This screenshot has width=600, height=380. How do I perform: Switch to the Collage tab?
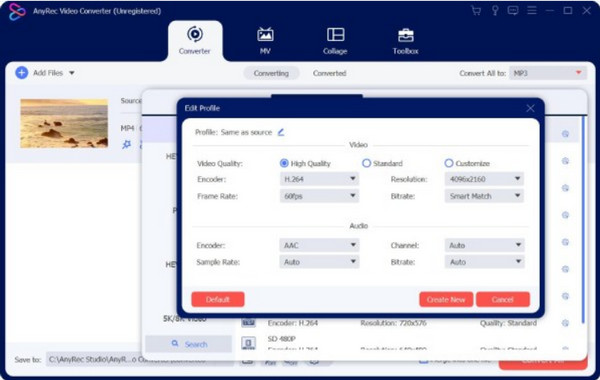[x=335, y=41]
